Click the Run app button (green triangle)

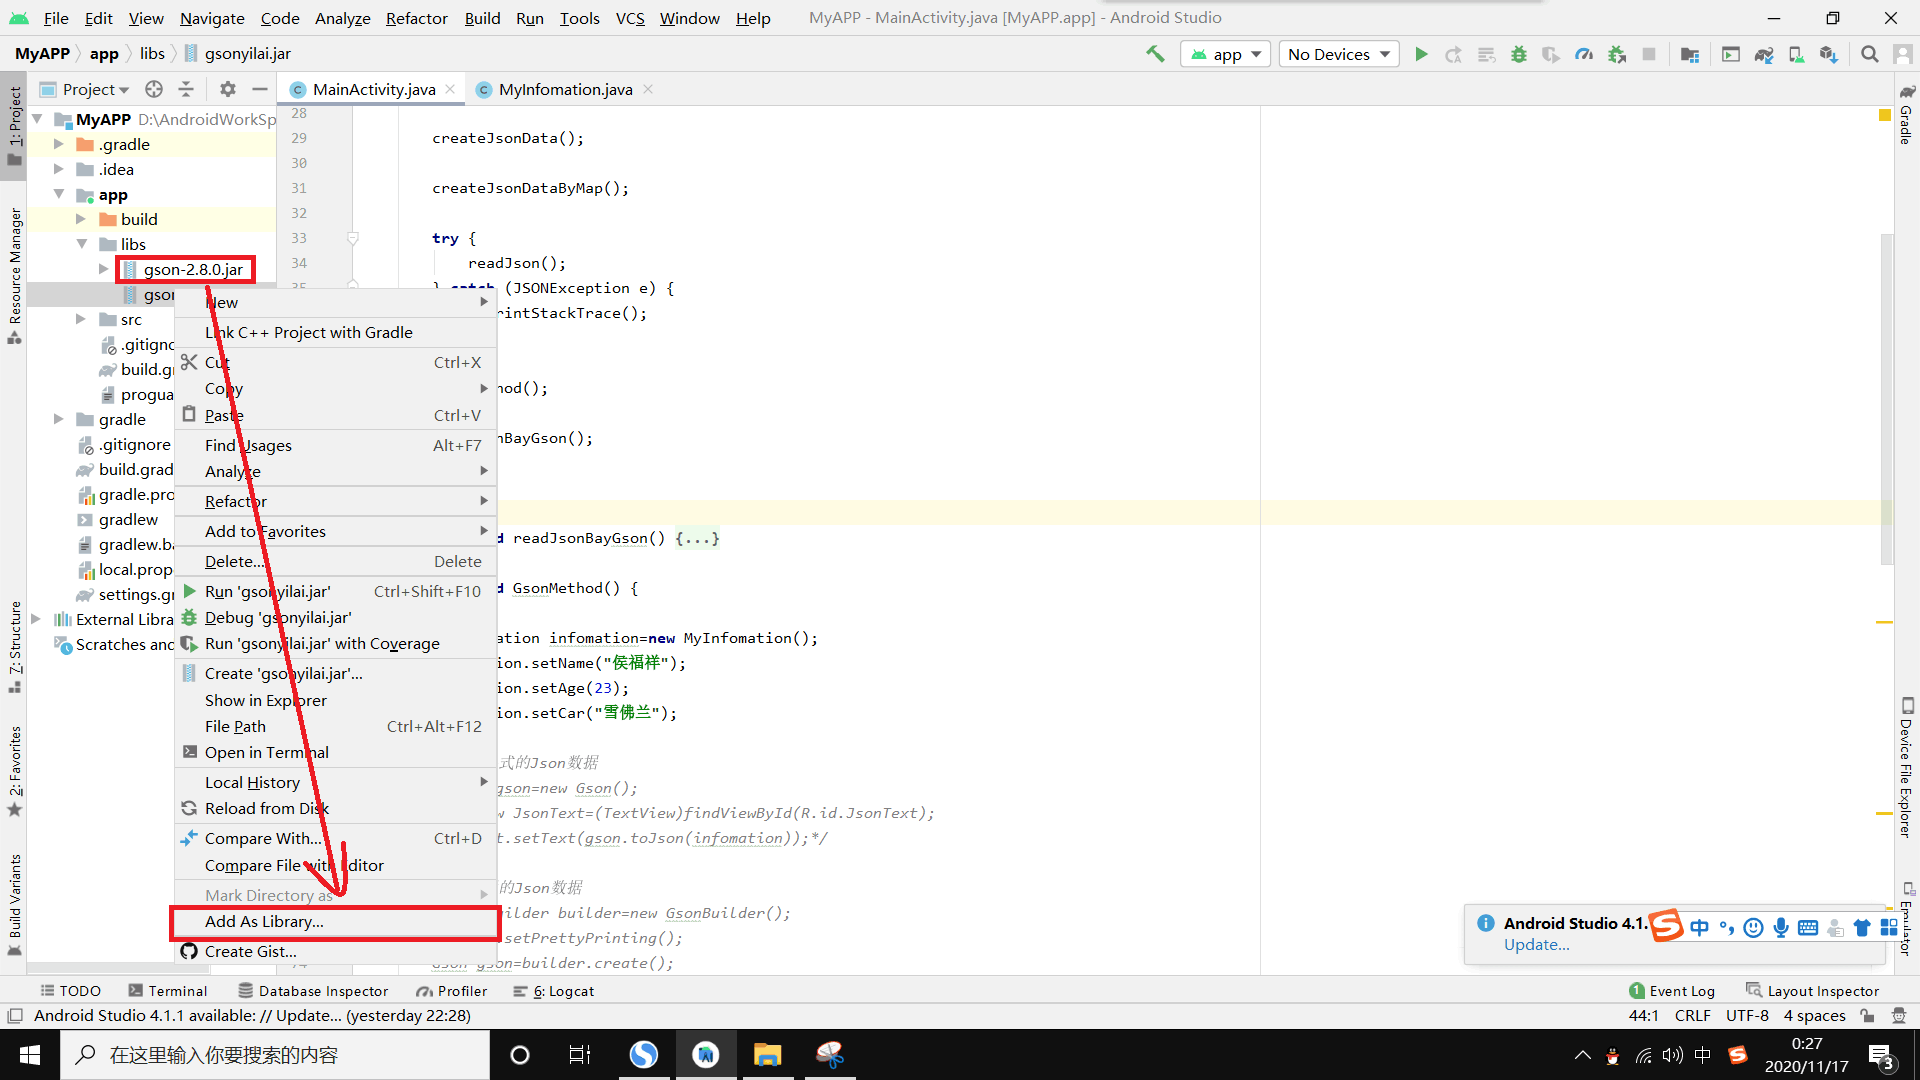point(1422,54)
